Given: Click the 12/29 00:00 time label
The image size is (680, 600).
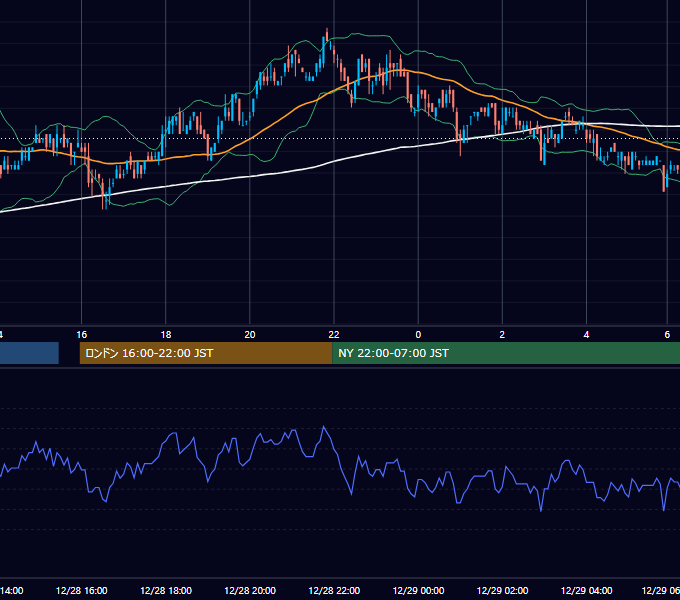Looking at the screenshot, I should pyautogui.click(x=418, y=590).
